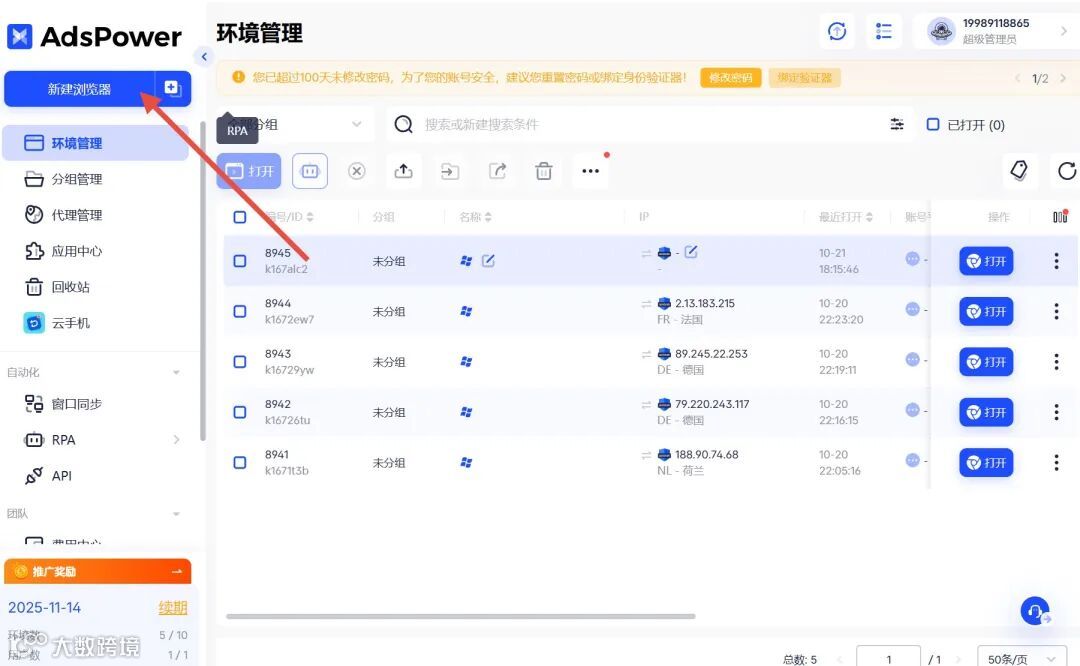Click the 修改密码 button in the notice

[x=731, y=78]
